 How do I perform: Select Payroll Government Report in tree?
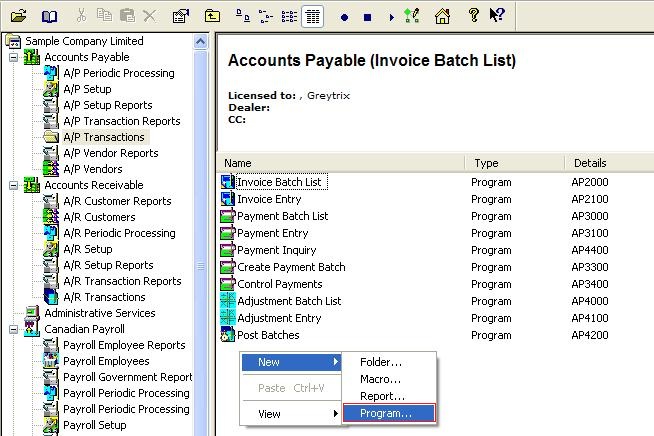128,377
